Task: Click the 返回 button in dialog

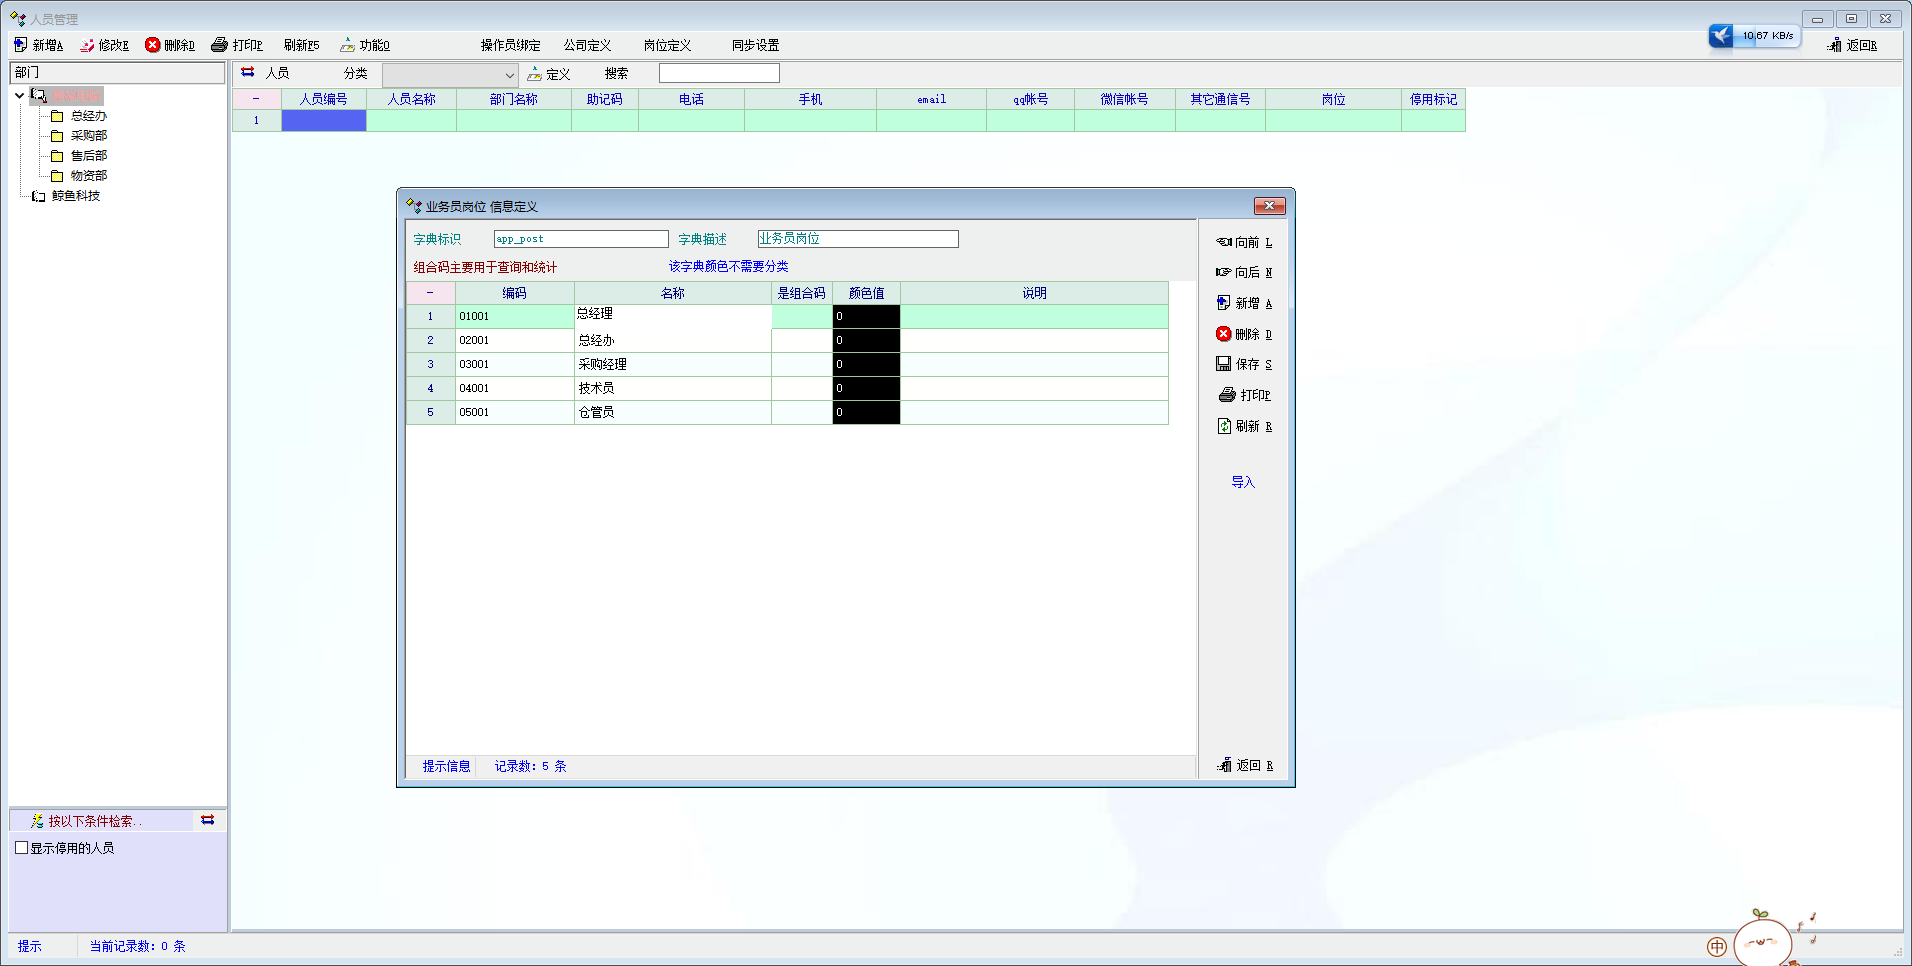Action: coord(1245,765)
